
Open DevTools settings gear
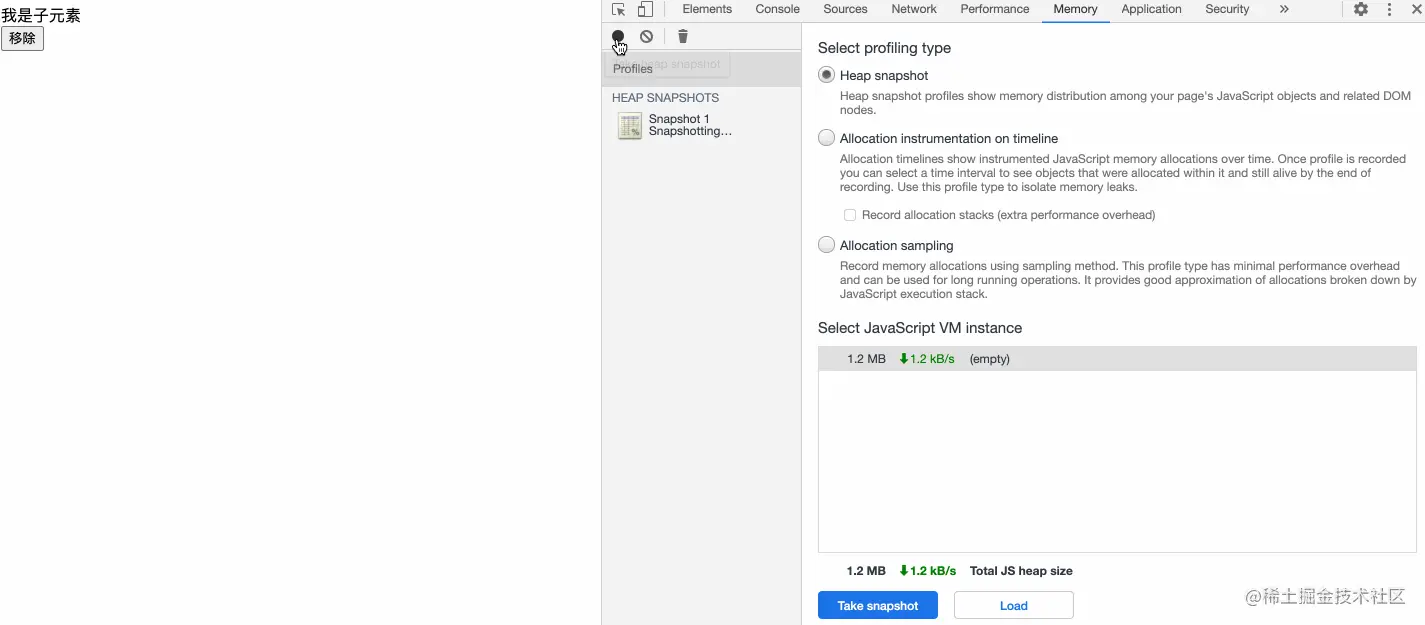coord(1361,9)
